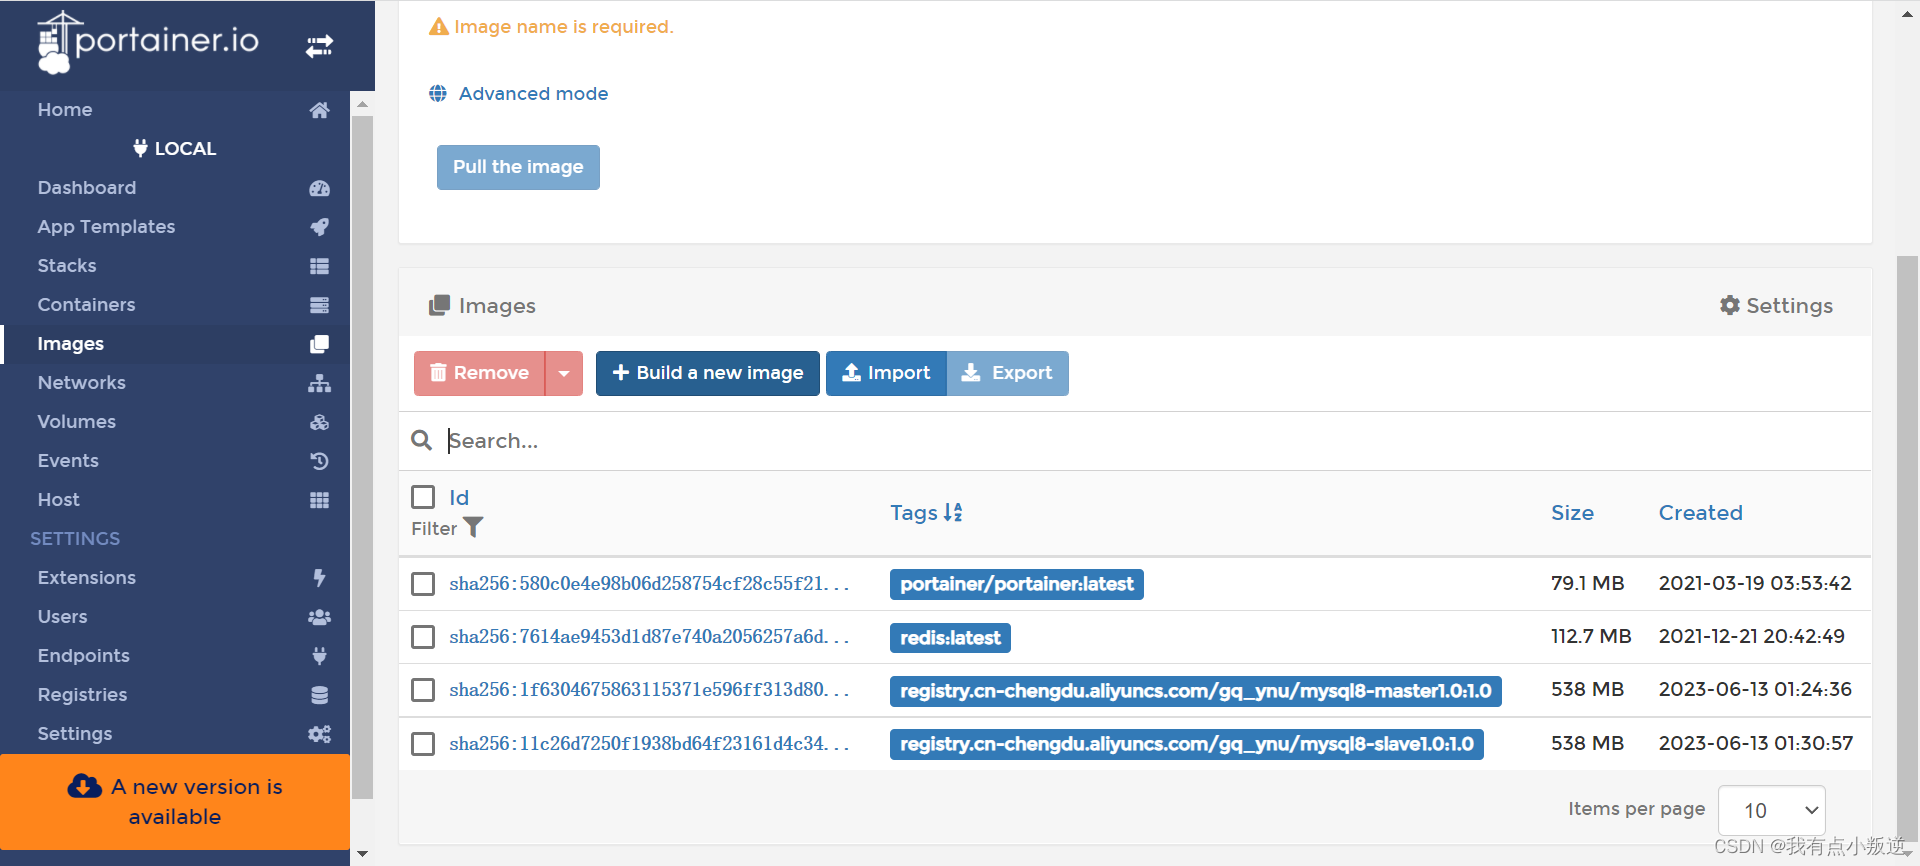Viewport: 1920px width, 866px height.
Task: Click the cloud download update icon
Action: [x=85, y=787]
